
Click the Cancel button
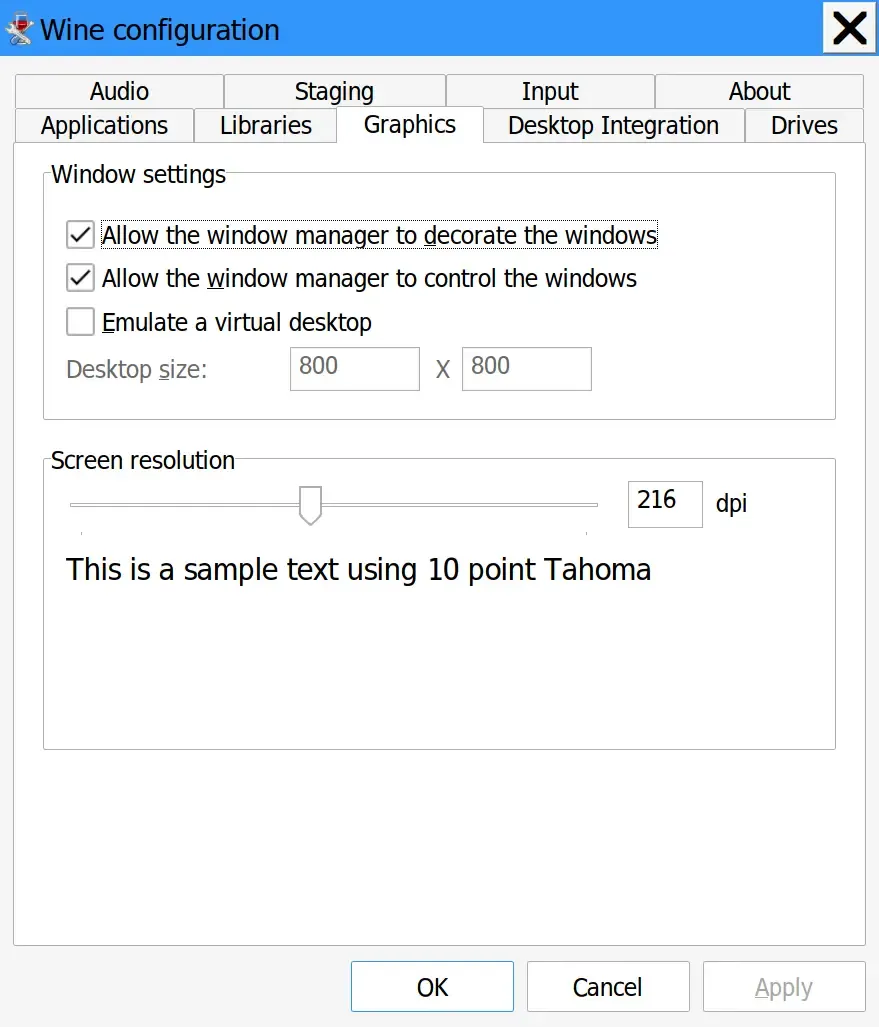pos(607,987)
